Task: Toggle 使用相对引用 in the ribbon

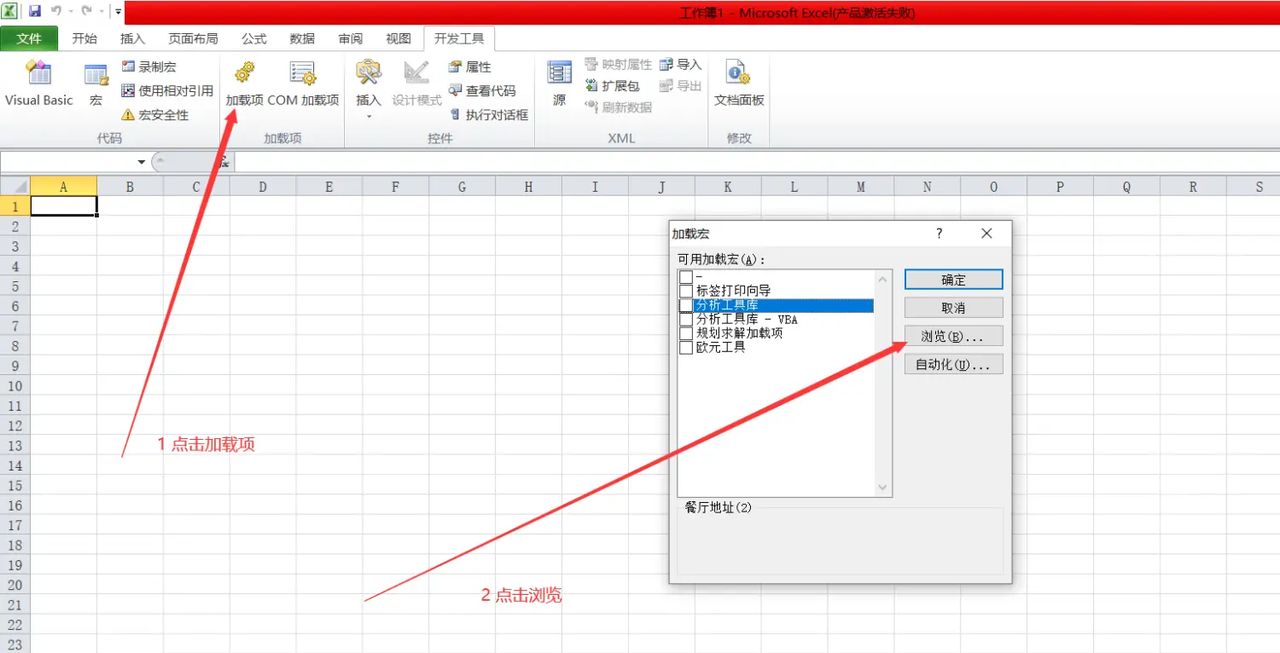Action: pos(166,91)
